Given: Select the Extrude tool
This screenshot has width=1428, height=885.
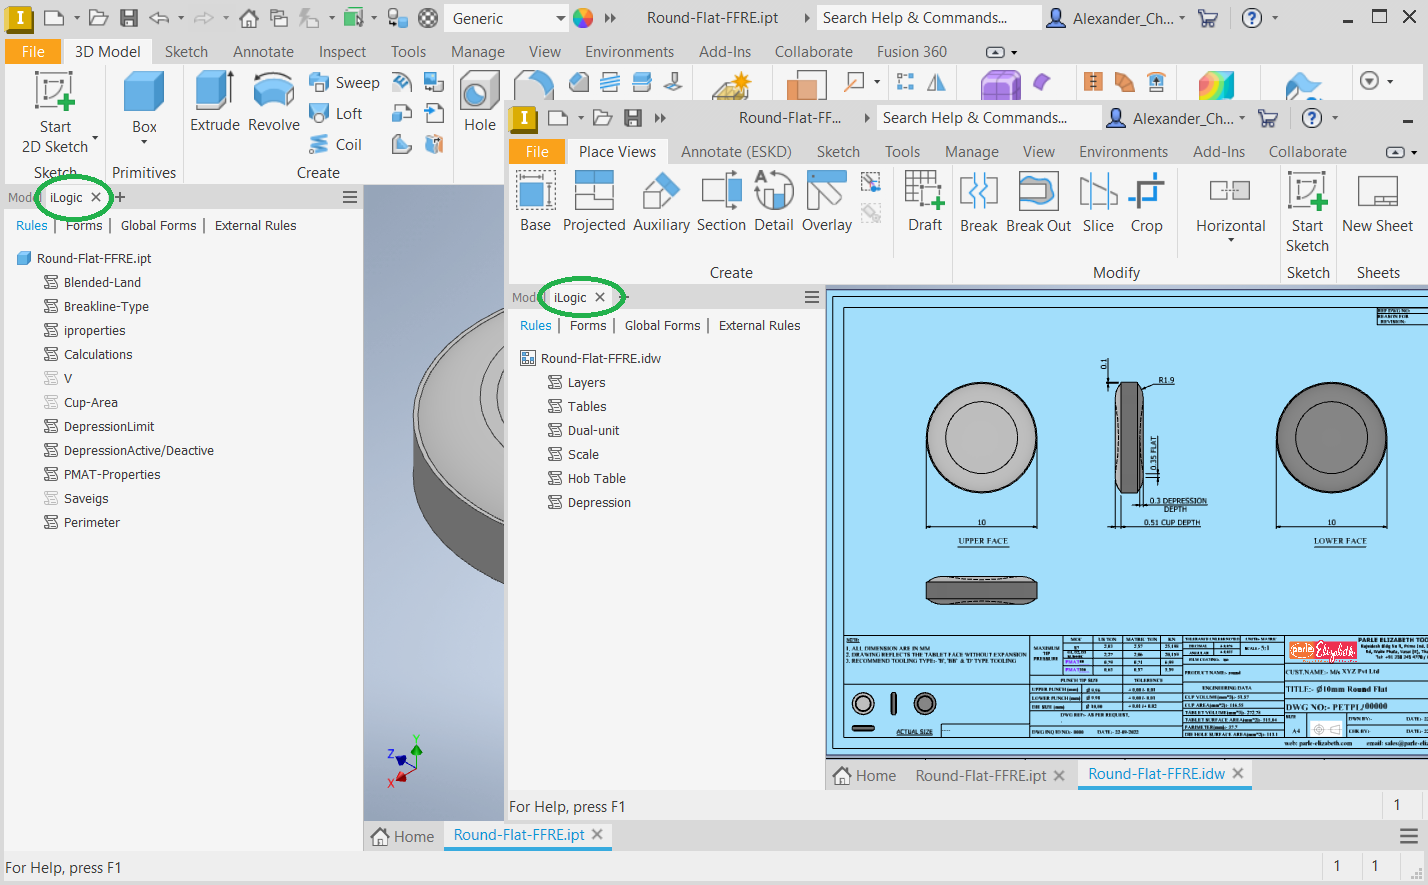Looking at the screenshot, I should coord(215,101).
